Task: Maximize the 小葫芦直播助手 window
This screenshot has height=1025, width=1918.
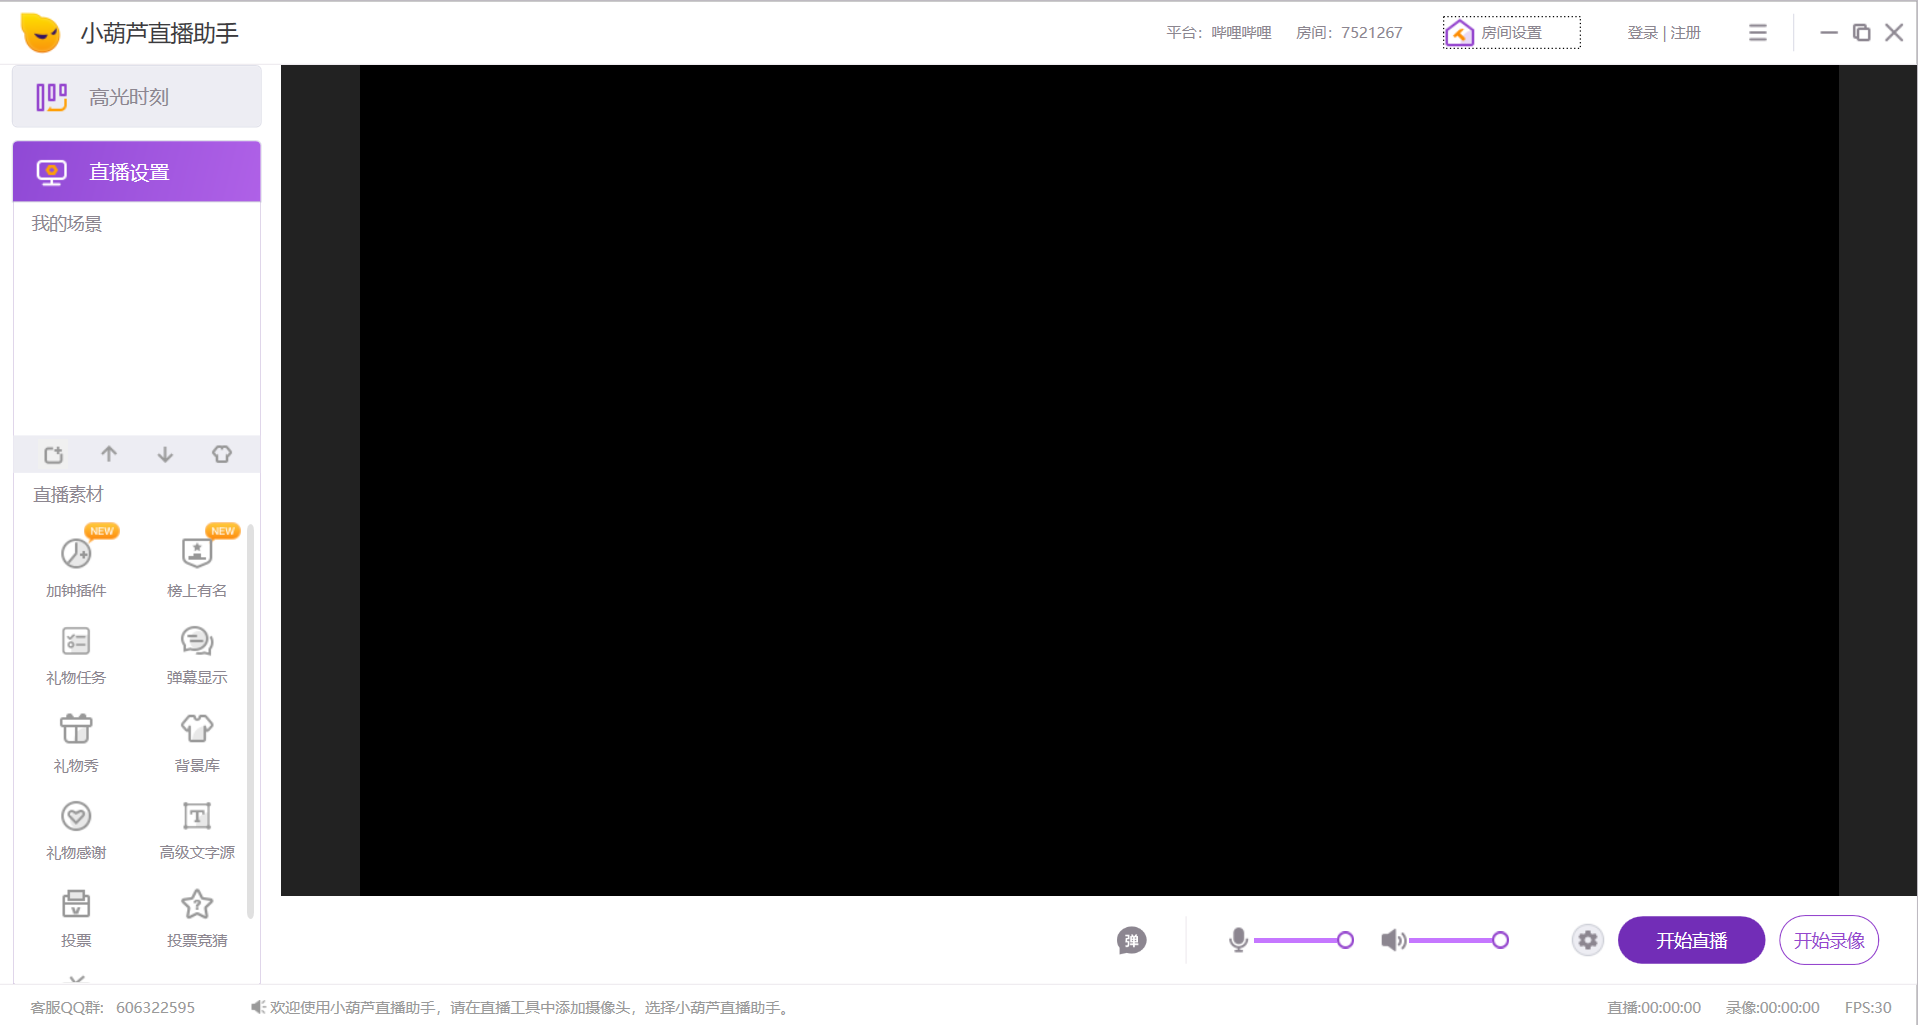Action: tap(1862, 33)
